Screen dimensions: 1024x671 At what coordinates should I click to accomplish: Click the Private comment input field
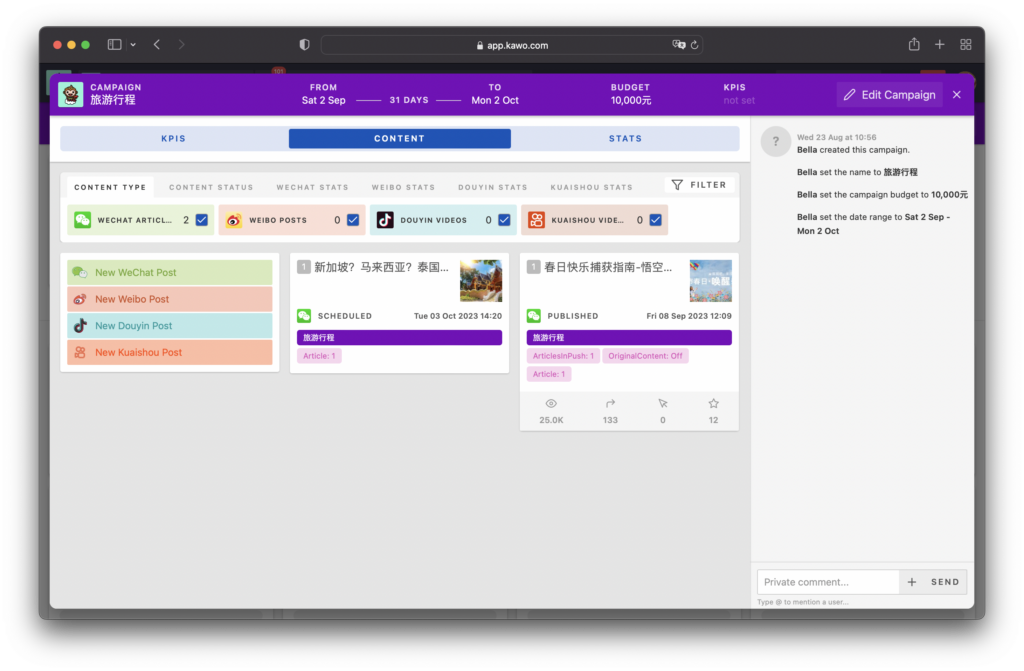coord(828,582)
